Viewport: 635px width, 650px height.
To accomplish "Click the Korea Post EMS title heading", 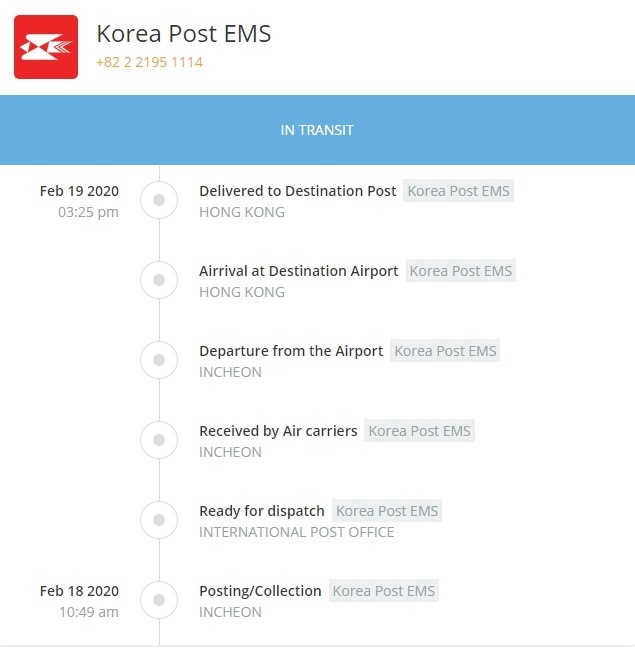I will click(x=184, y=33).
